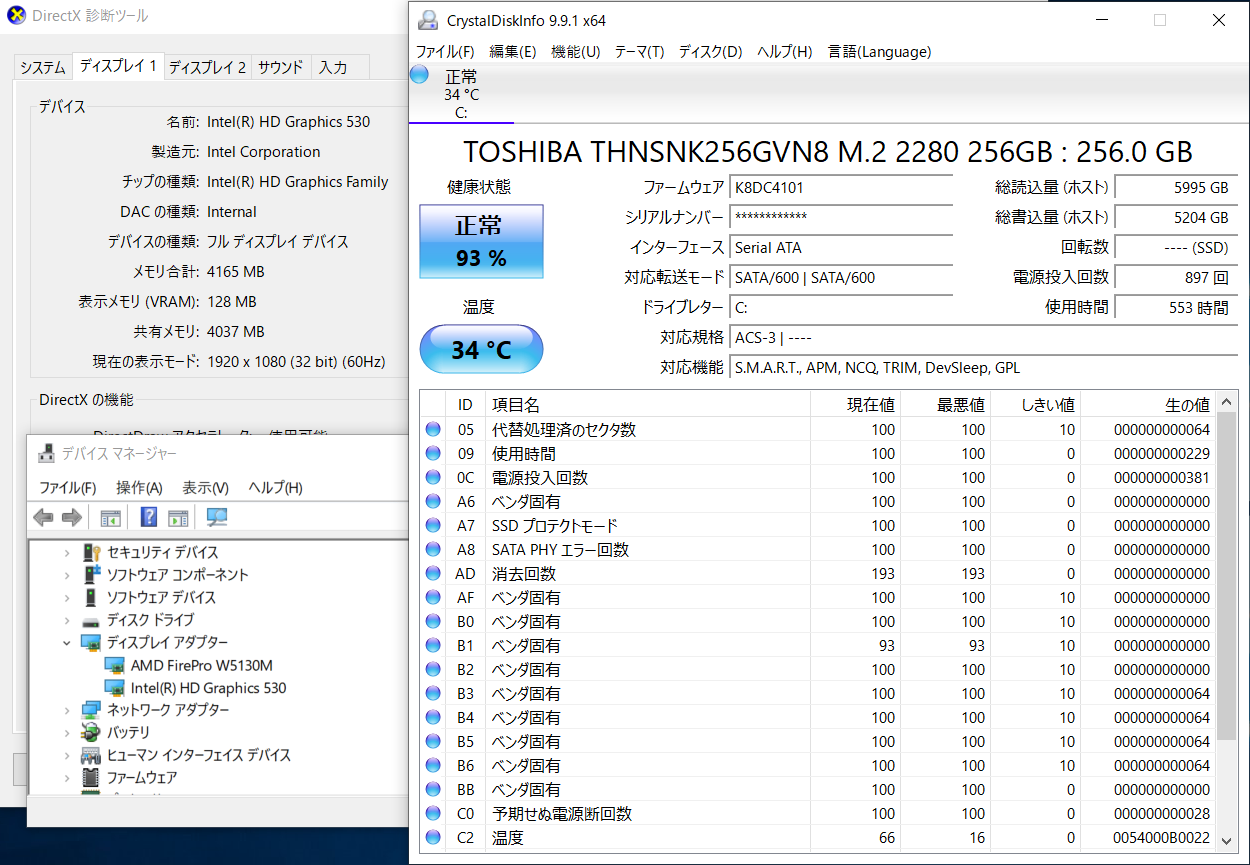Click the 健康状態 label
The image size is (1250, 865).
click(x=481, y=187)
